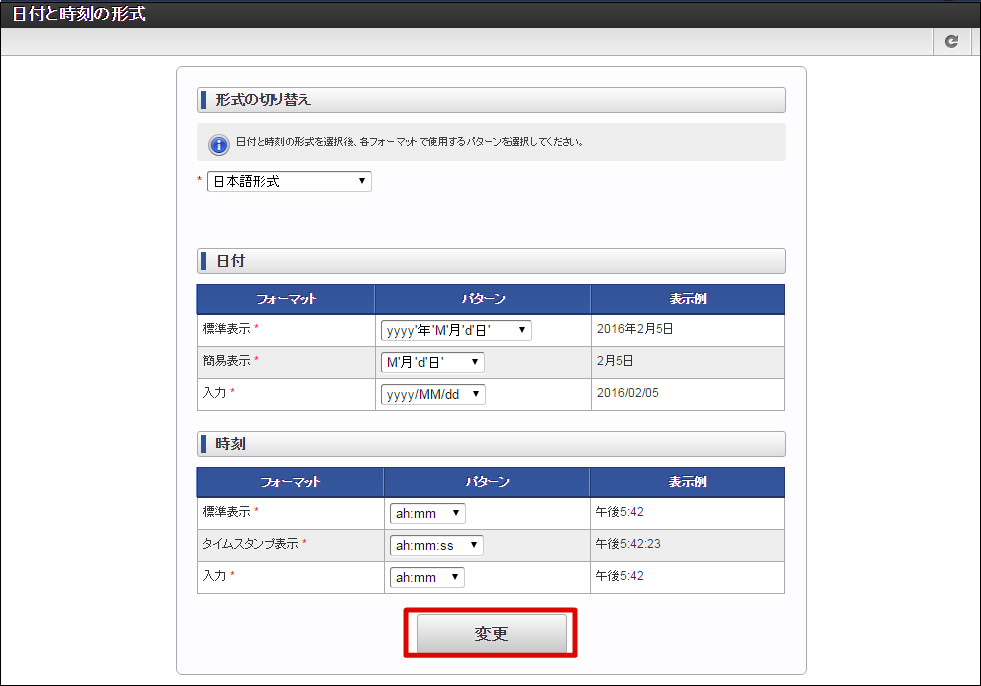The height and width of the screenshot is (686, 981).
Task: Click time 入力 example 午後5:42
Action: coord(619,576)
